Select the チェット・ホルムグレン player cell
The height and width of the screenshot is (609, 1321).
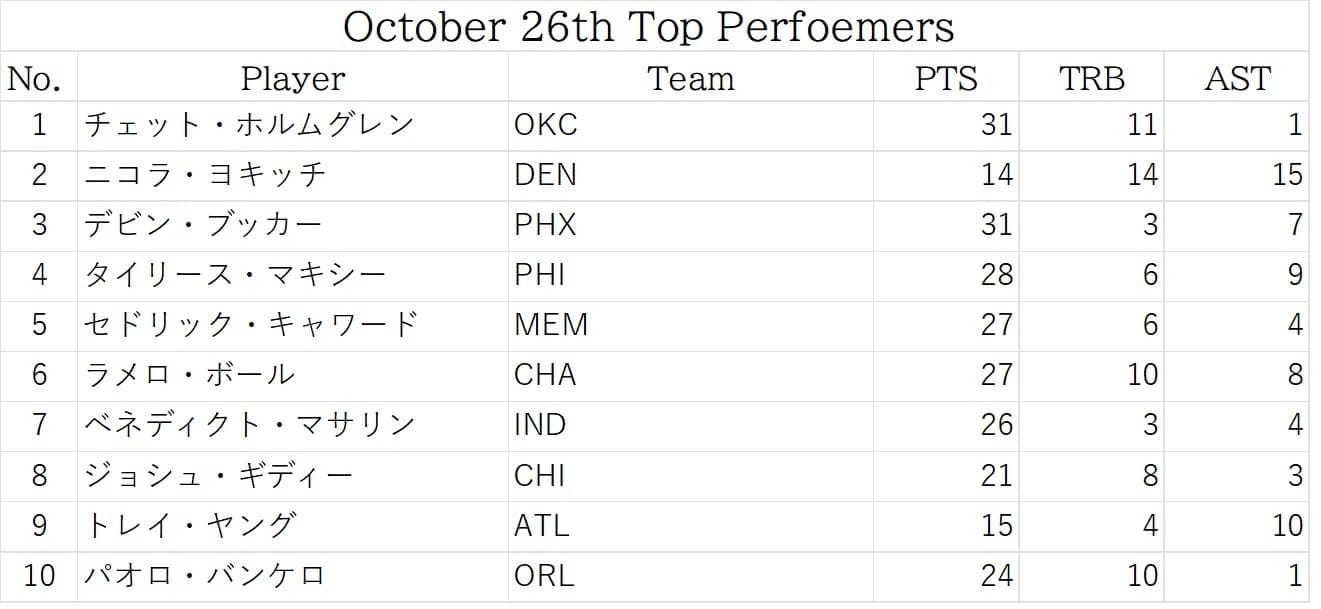[x=249, y=125]
